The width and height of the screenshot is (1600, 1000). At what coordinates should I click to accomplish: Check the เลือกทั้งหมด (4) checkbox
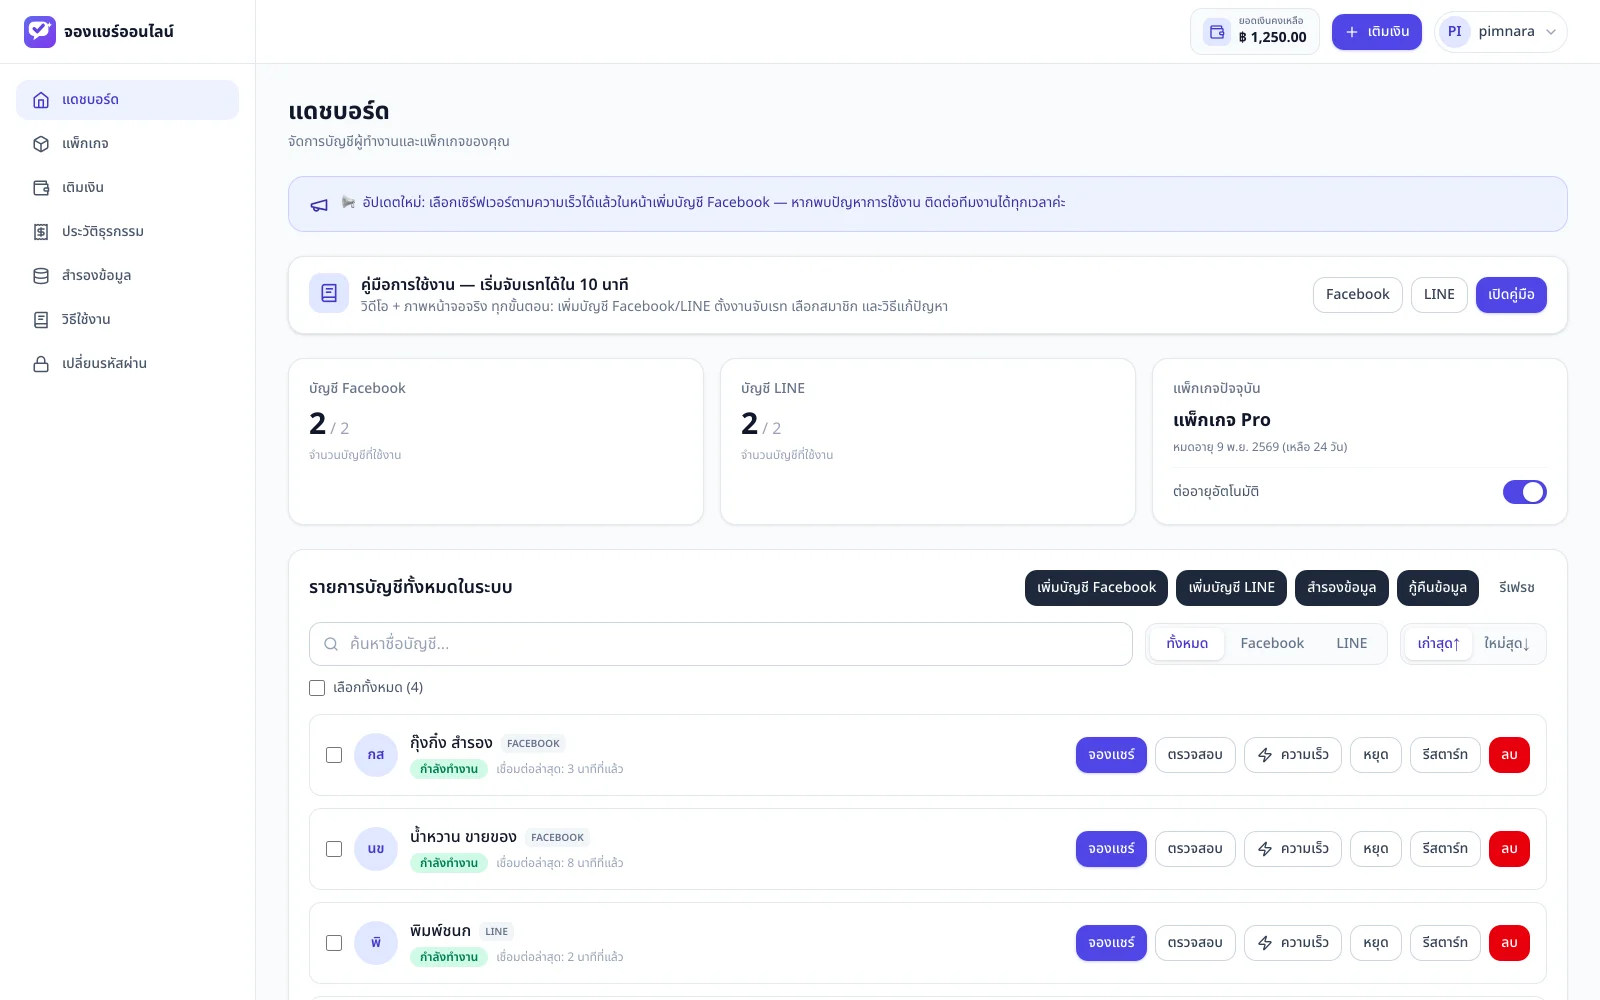317,688
